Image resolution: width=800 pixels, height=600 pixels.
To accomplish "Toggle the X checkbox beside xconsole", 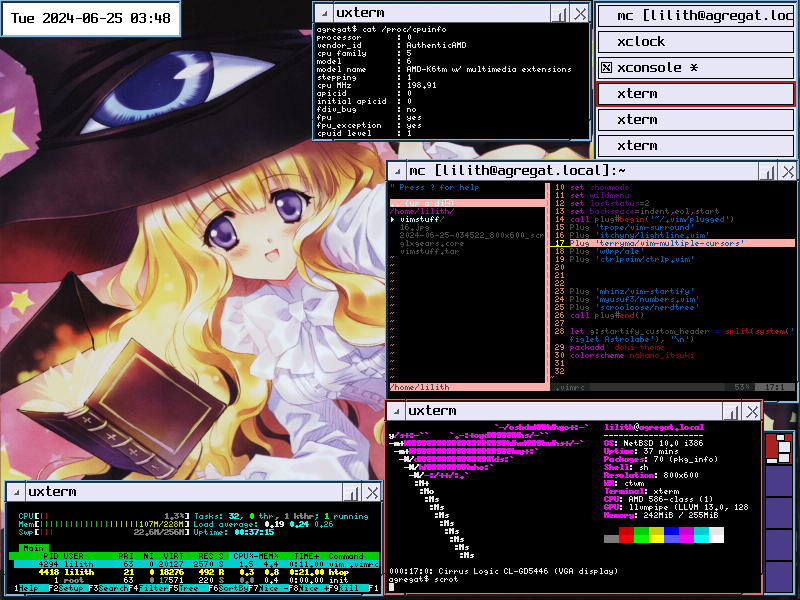I will point(607,68).
